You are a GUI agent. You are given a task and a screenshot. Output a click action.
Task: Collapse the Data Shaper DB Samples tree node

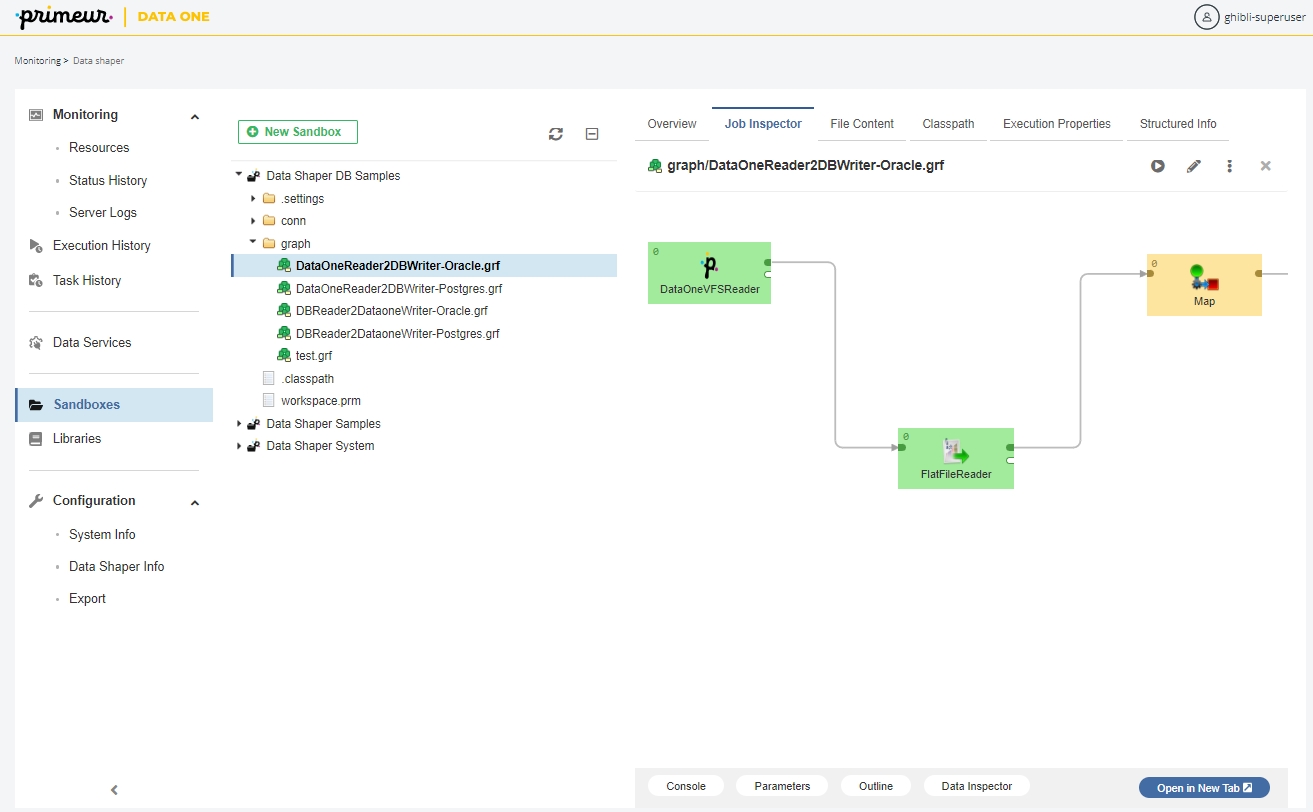(239, 175)
